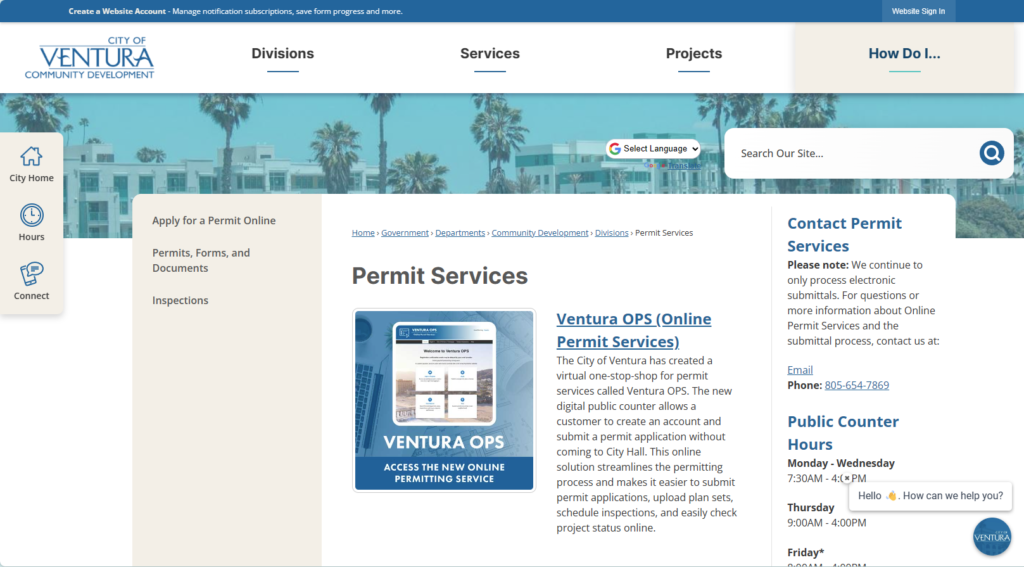This screenshot has height=567, width=1024.
Task: Click the Ventura OPS promotional image
Action: coord(444,400)
